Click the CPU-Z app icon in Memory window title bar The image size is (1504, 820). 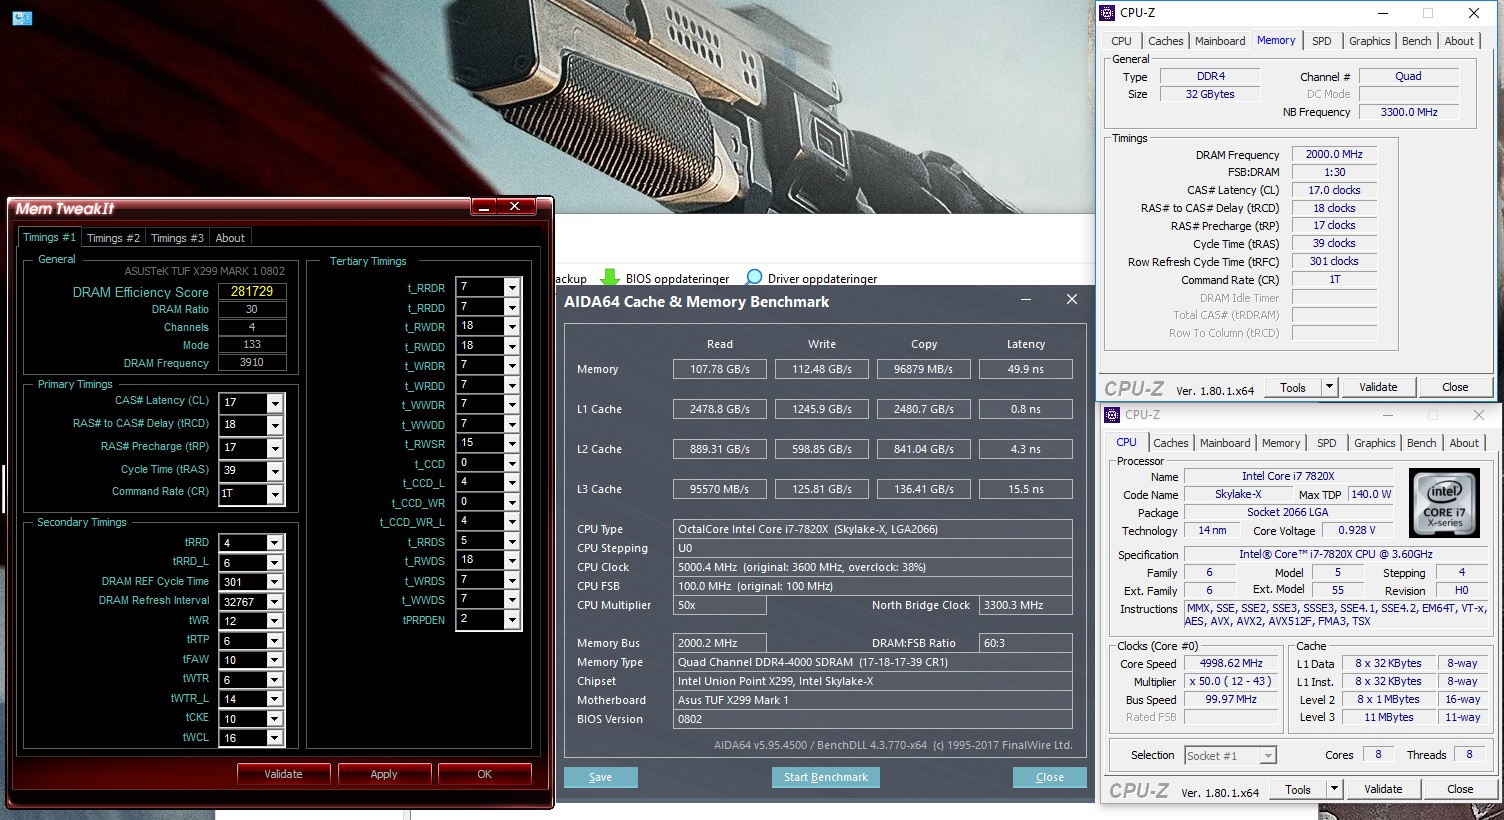(1107, 13)
